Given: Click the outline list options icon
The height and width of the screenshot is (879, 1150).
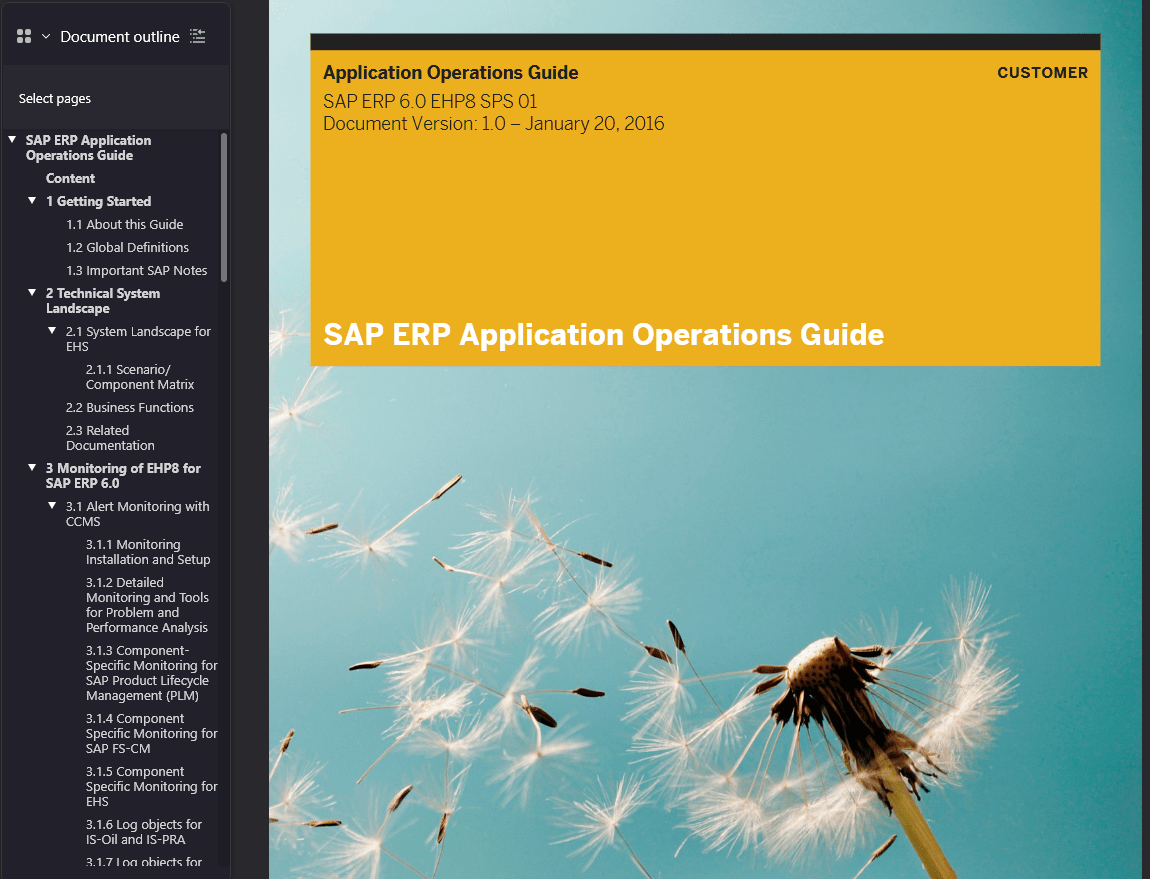Looking at the screenshot, I should coord(197,36).
